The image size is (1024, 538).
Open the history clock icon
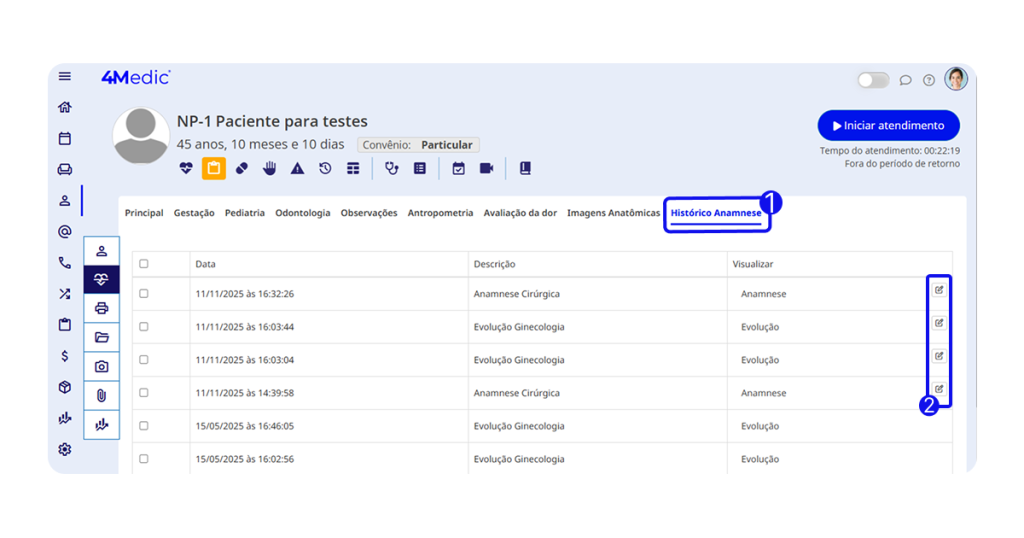pos(325,169)
